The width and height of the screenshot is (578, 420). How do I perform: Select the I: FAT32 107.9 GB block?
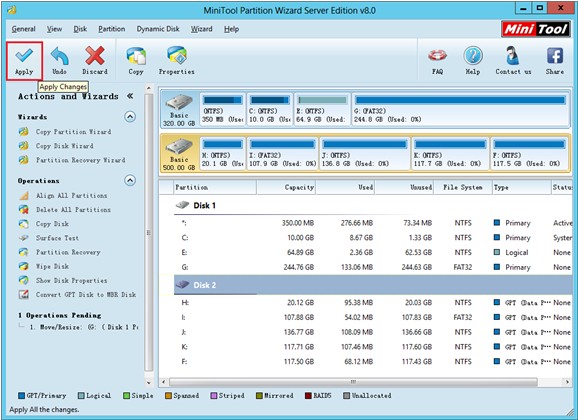[x=282, y=154]
